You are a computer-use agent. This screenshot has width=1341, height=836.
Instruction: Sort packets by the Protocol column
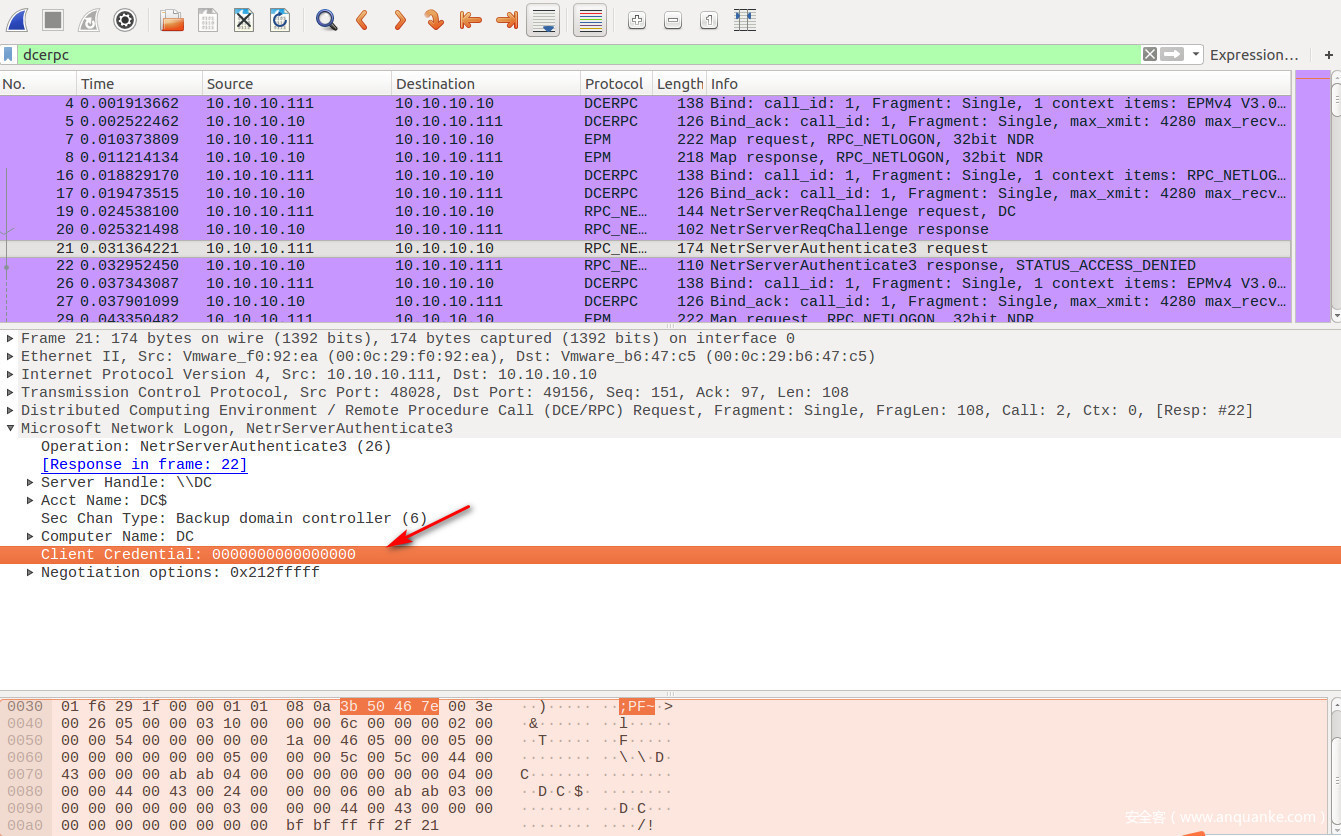point(614,84)
